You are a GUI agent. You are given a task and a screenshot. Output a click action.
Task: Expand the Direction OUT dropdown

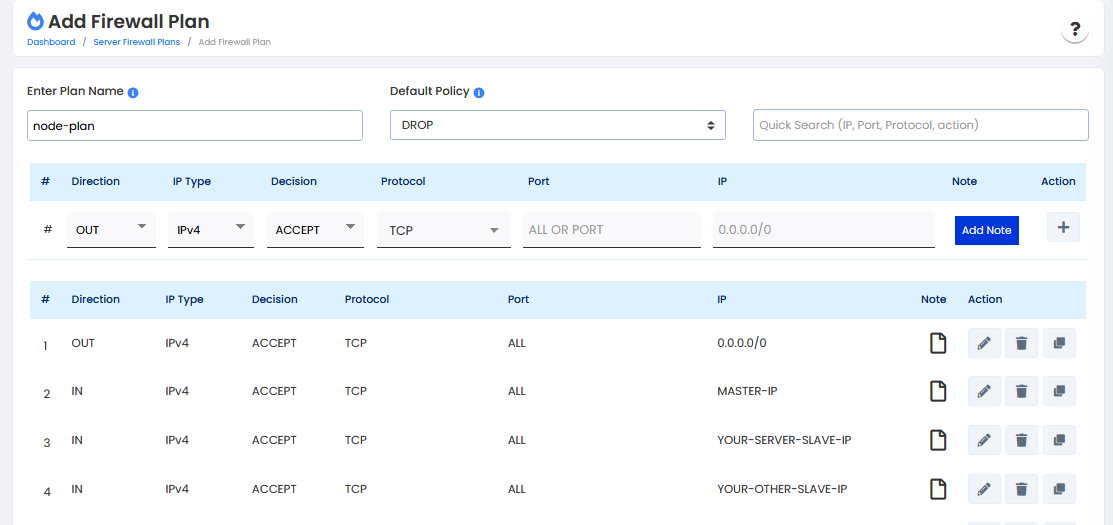pos(111,229)
